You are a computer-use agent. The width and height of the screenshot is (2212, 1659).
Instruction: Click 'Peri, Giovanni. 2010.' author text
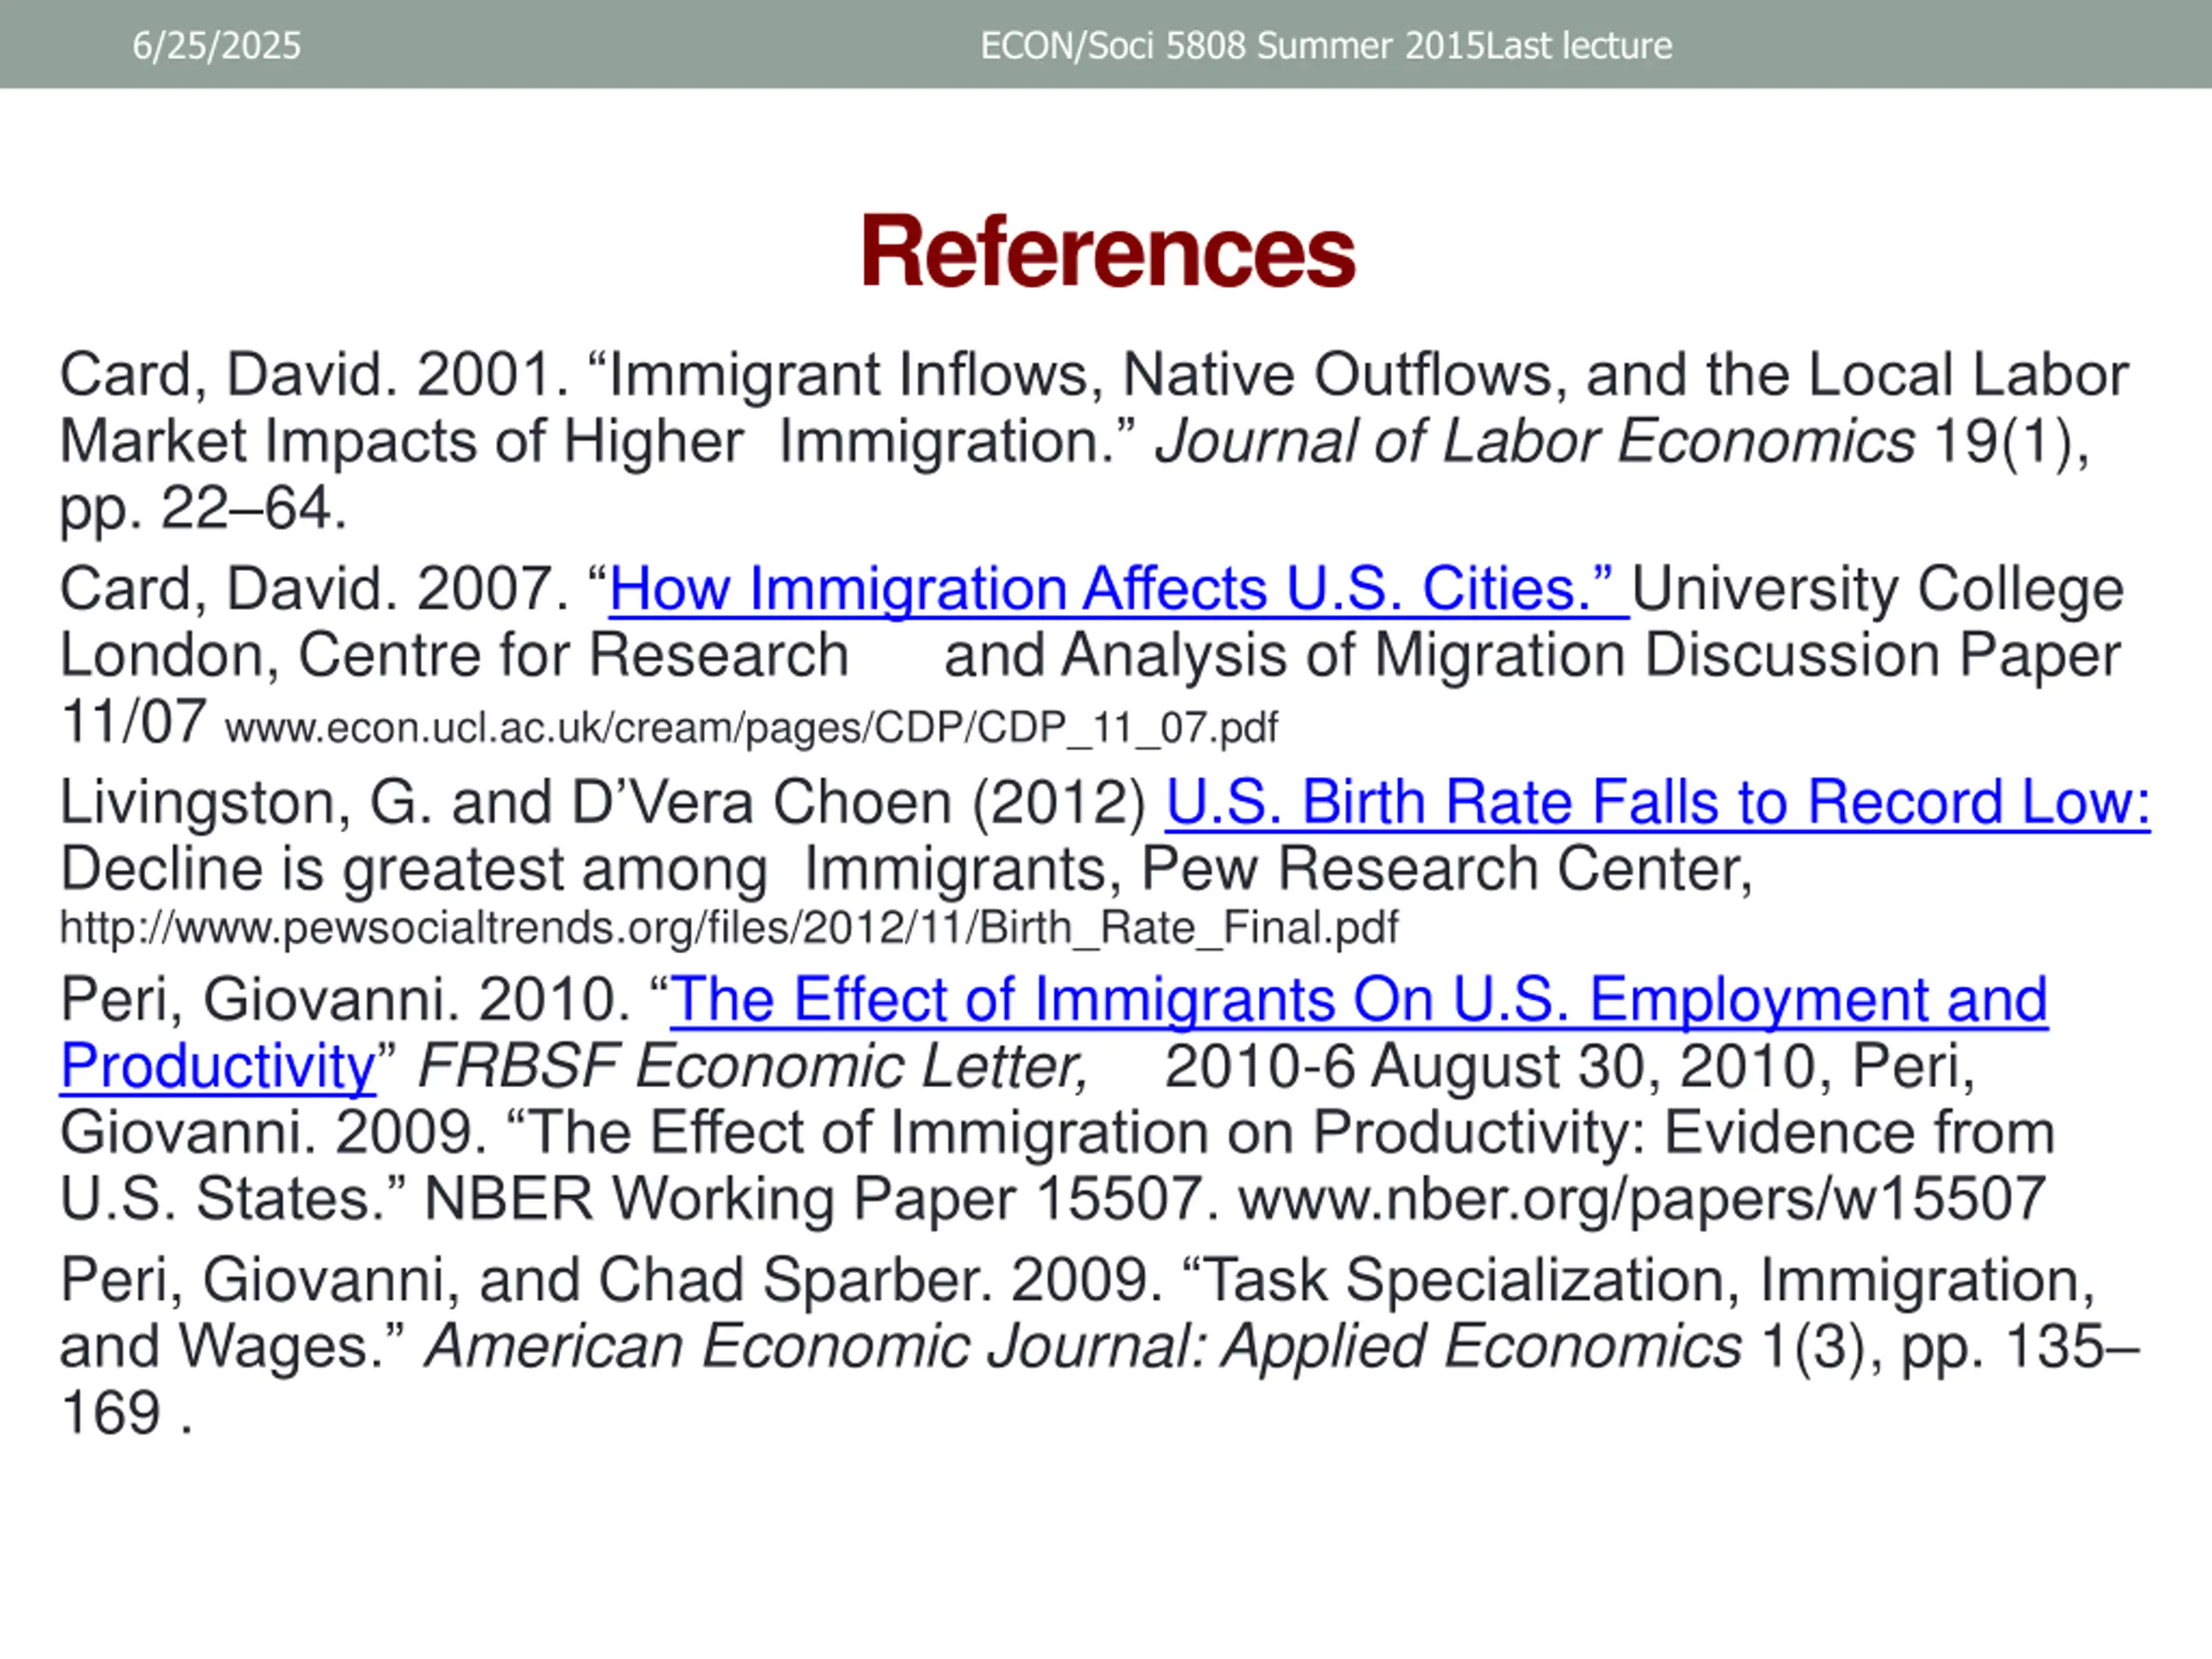(x=345, y=1000)
